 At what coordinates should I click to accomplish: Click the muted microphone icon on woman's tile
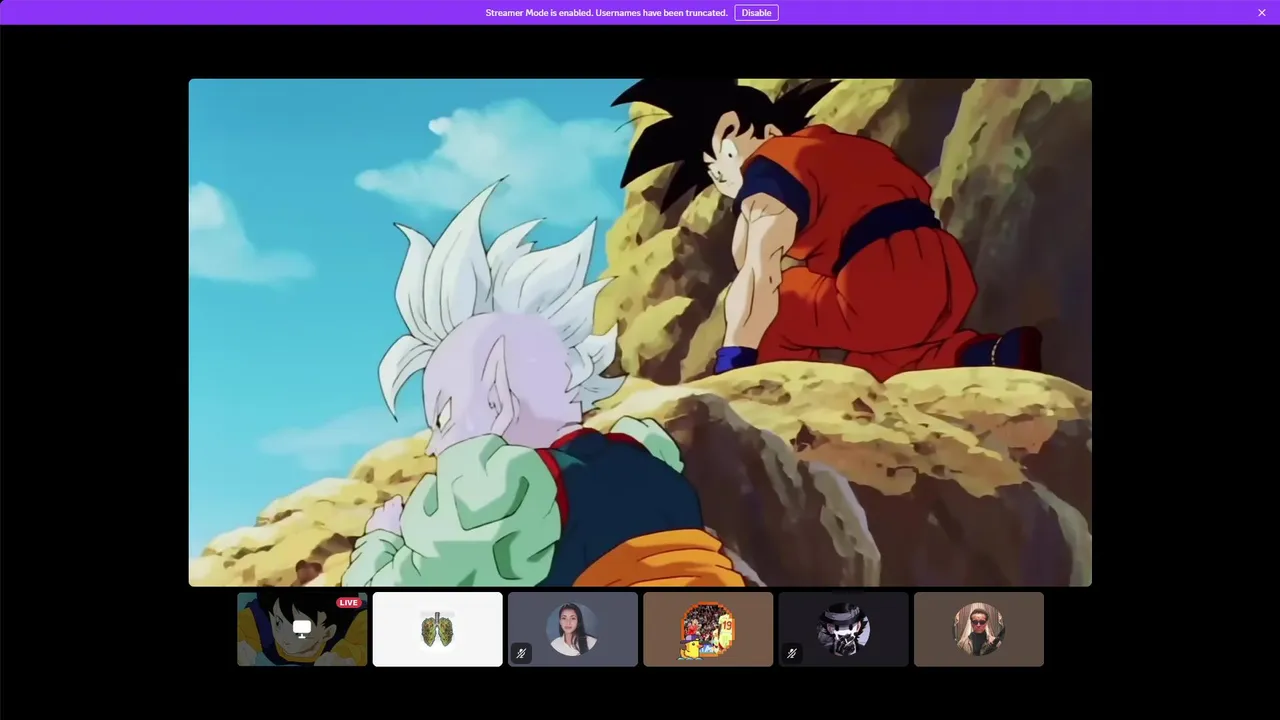point(521,653)
